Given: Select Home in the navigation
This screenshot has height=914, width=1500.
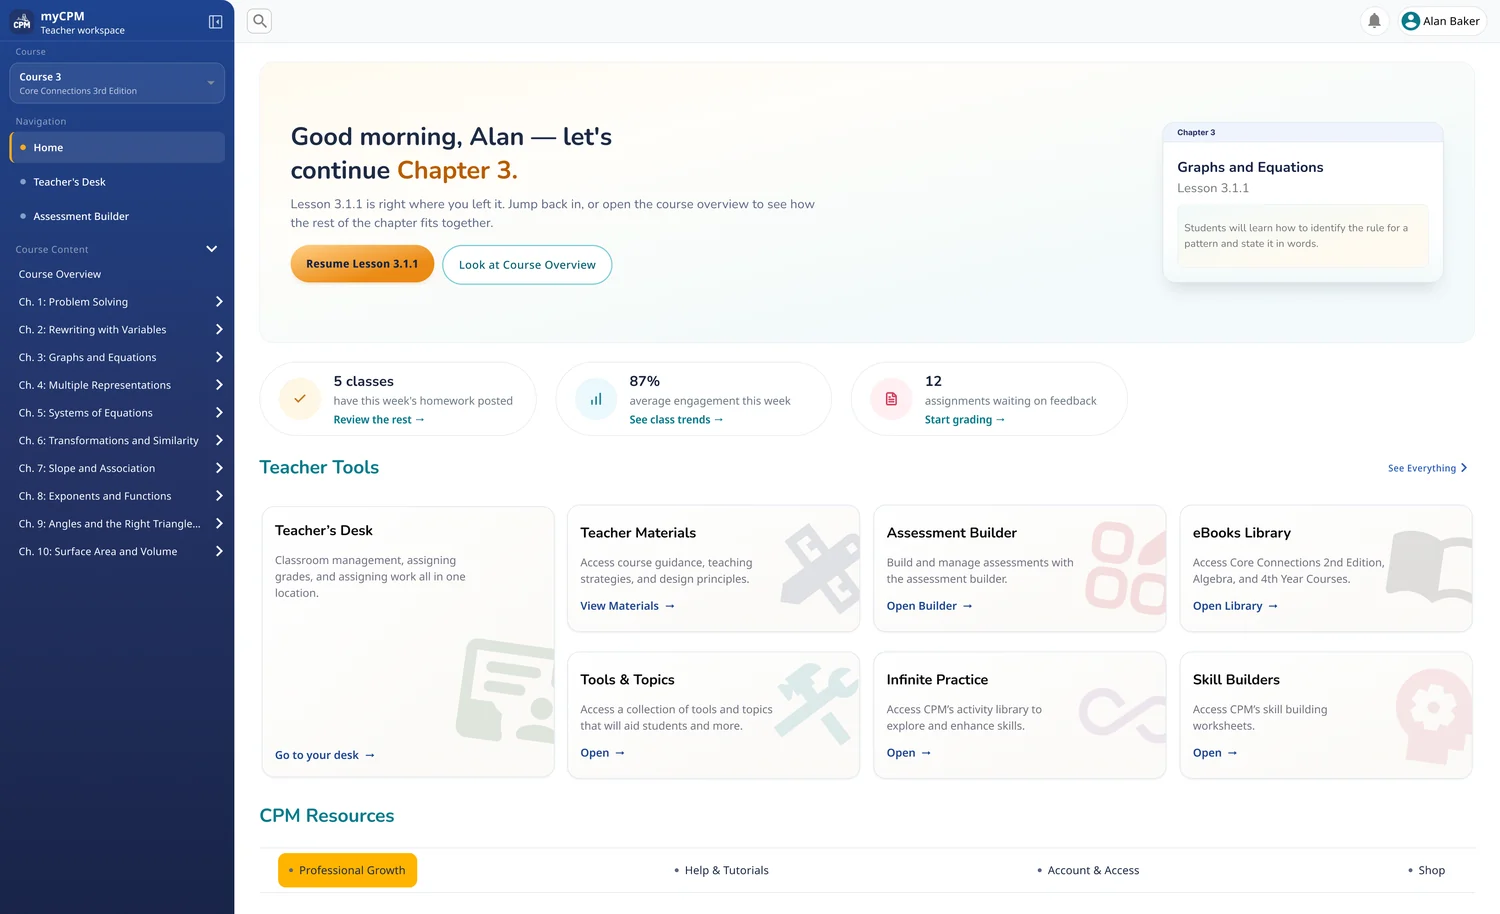Looking at the screenshot, I should [117, 147].
